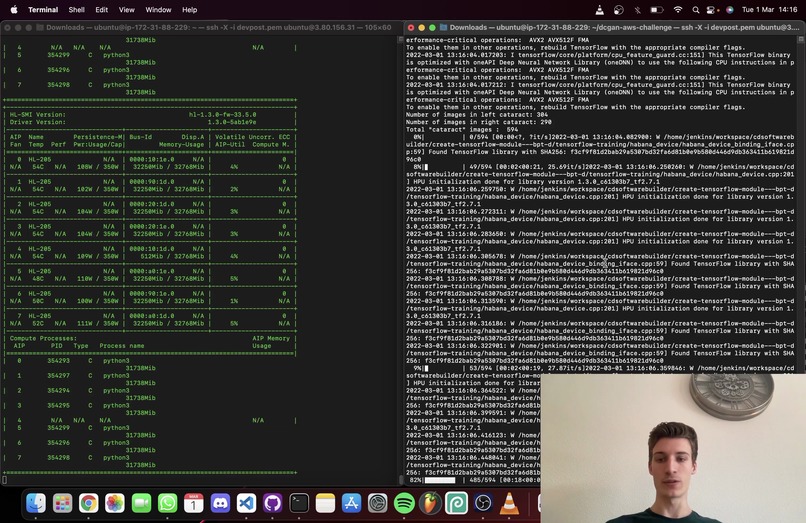This screenshot has width=806, height=523.
Task: Maximize the right terminal window
Action: coord(432,28)
